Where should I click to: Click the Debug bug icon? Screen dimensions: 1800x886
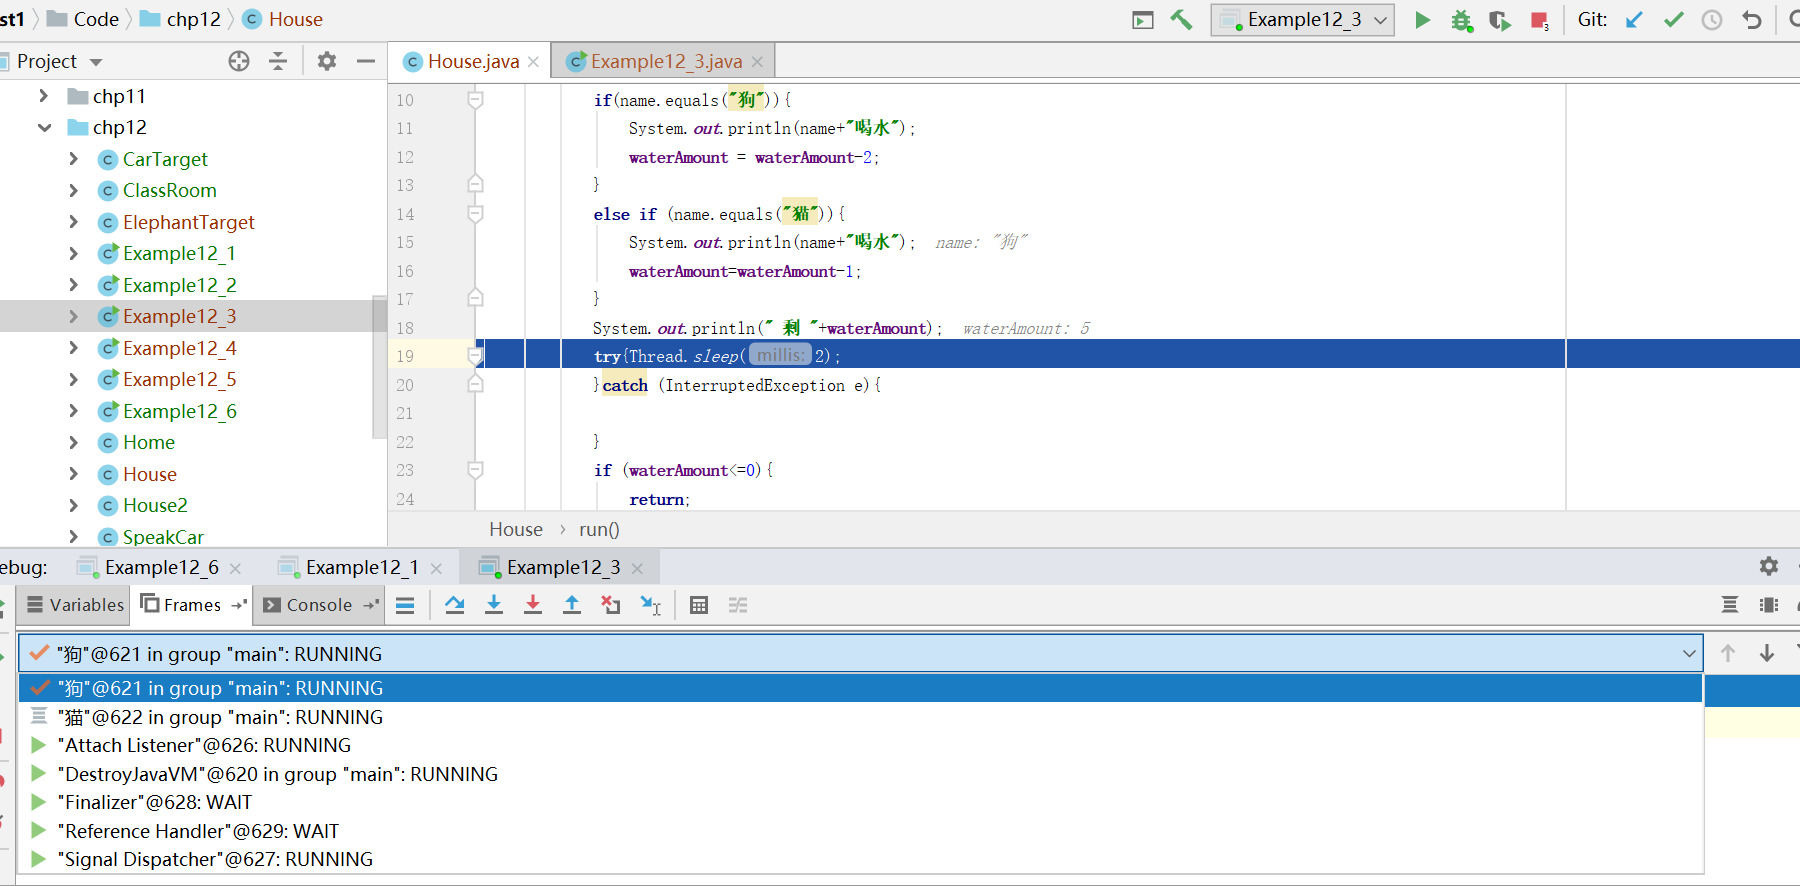pyautogui.click(x=1461, y=20)
